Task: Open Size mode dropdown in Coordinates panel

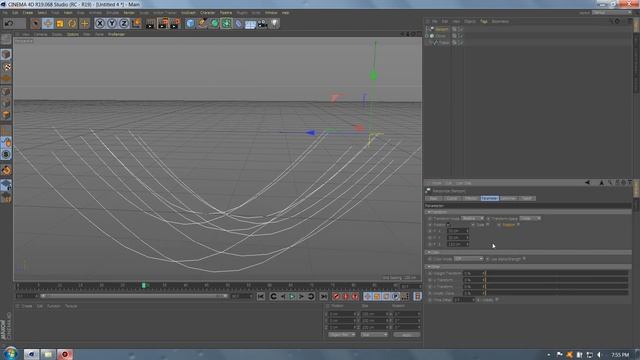Action: tap(374, 335)
